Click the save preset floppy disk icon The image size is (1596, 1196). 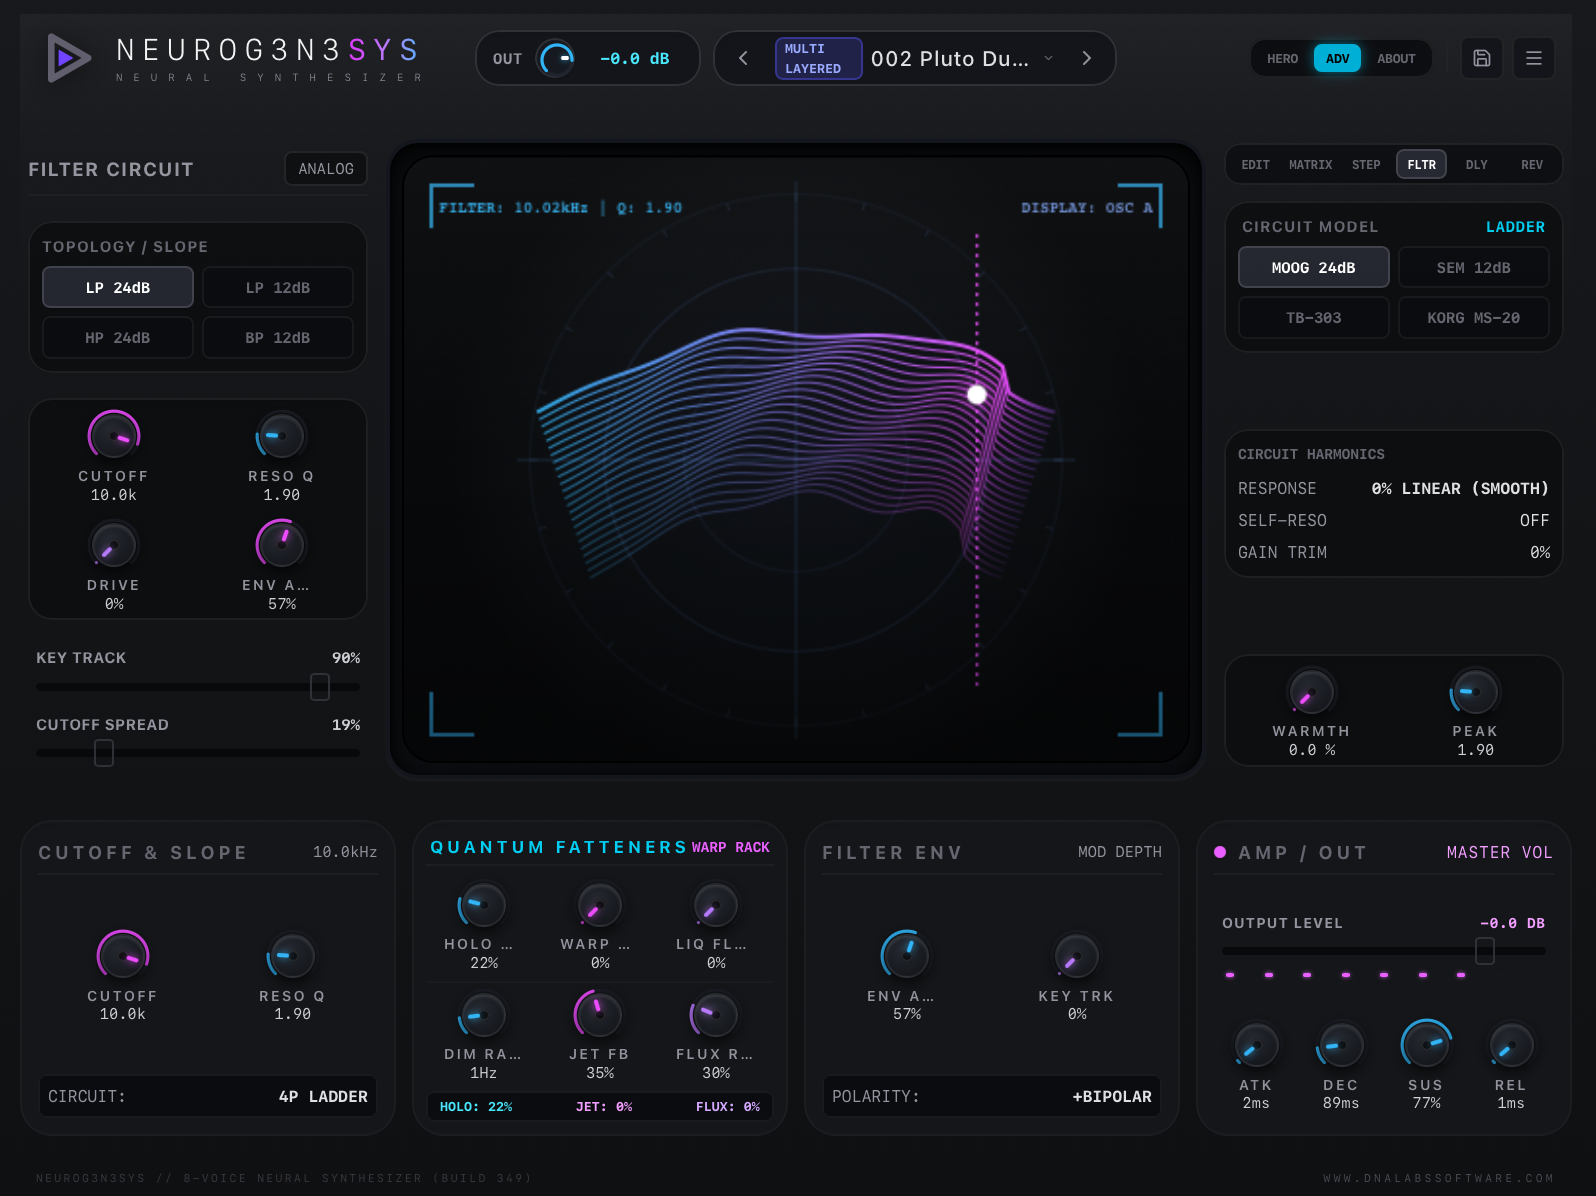click(x=1482, y=58)
